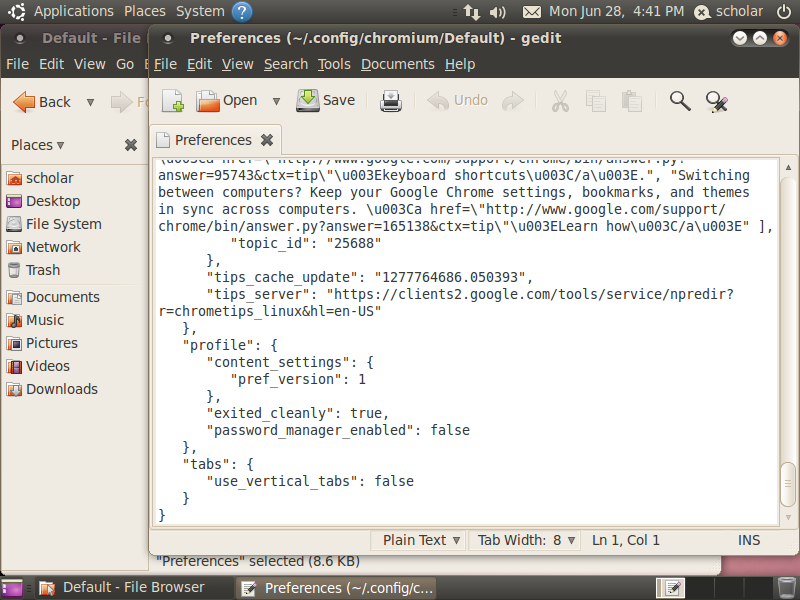Go Back in File Browser
This screenshot has width=800, height=600.
click(42, 102)
